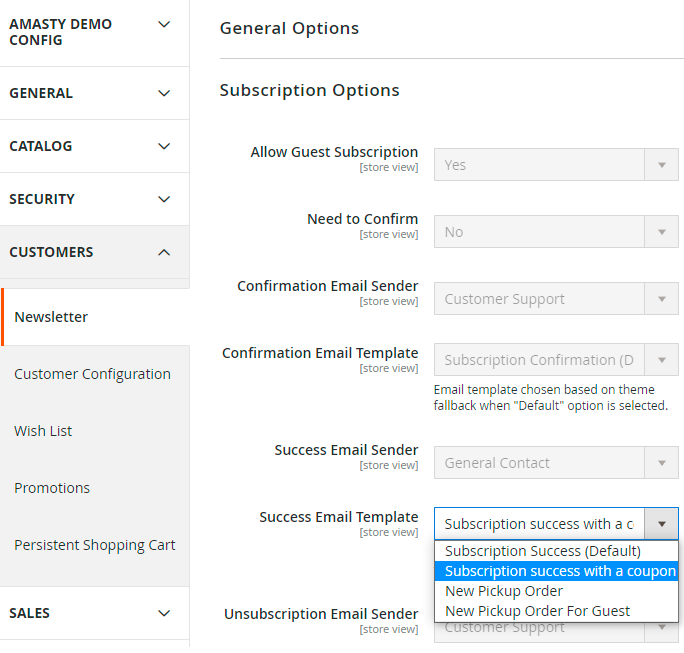This screenshot has width=684, height=653.
Task: Go to Wish List settings
Action: [43, 431]
